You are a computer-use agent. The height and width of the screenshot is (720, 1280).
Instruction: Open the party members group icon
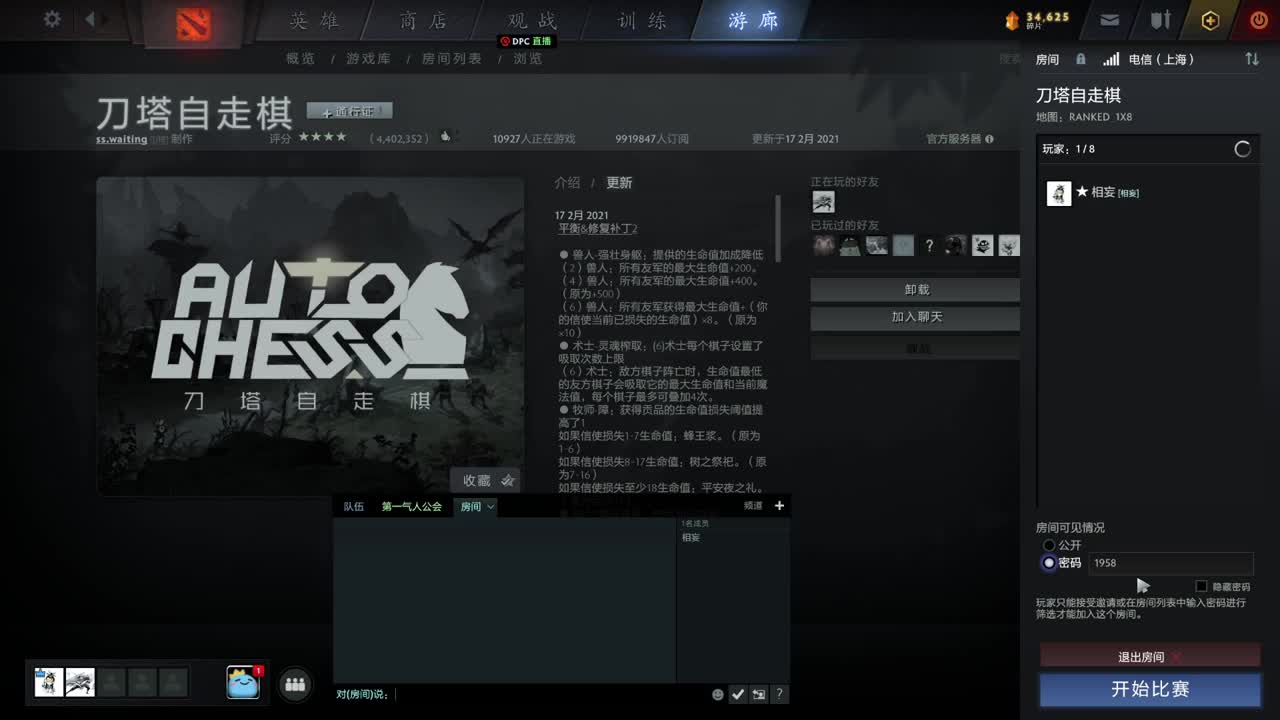294,684
